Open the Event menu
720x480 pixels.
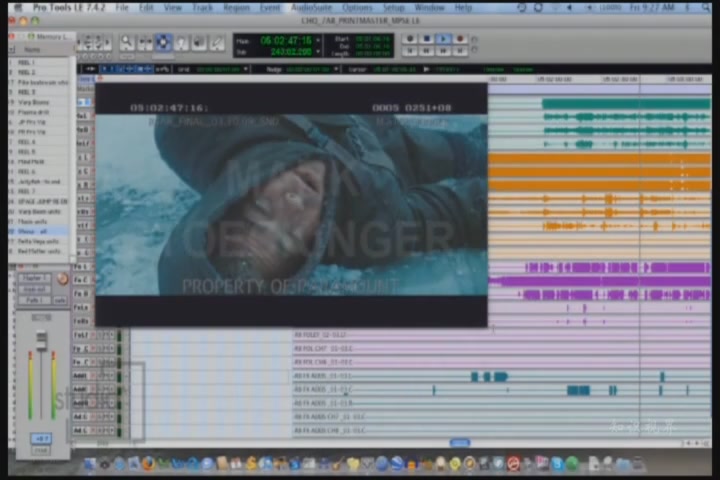click(x=270, y=7)
